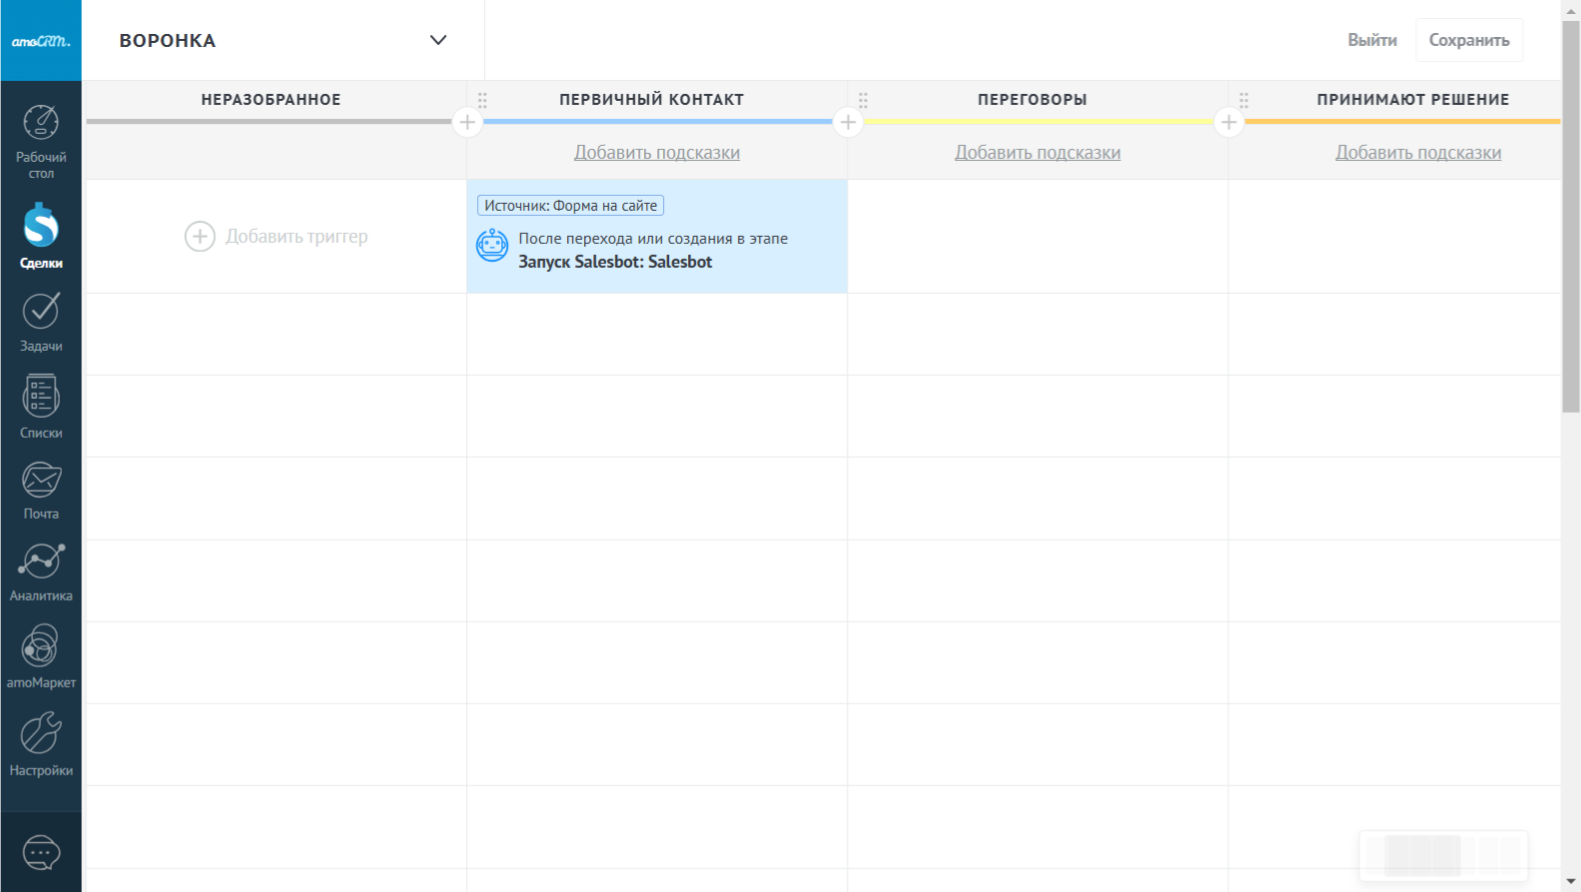Add hints under Первичный контакт stage
Viewport: 1581px width, 892px height.
[656, 152]
